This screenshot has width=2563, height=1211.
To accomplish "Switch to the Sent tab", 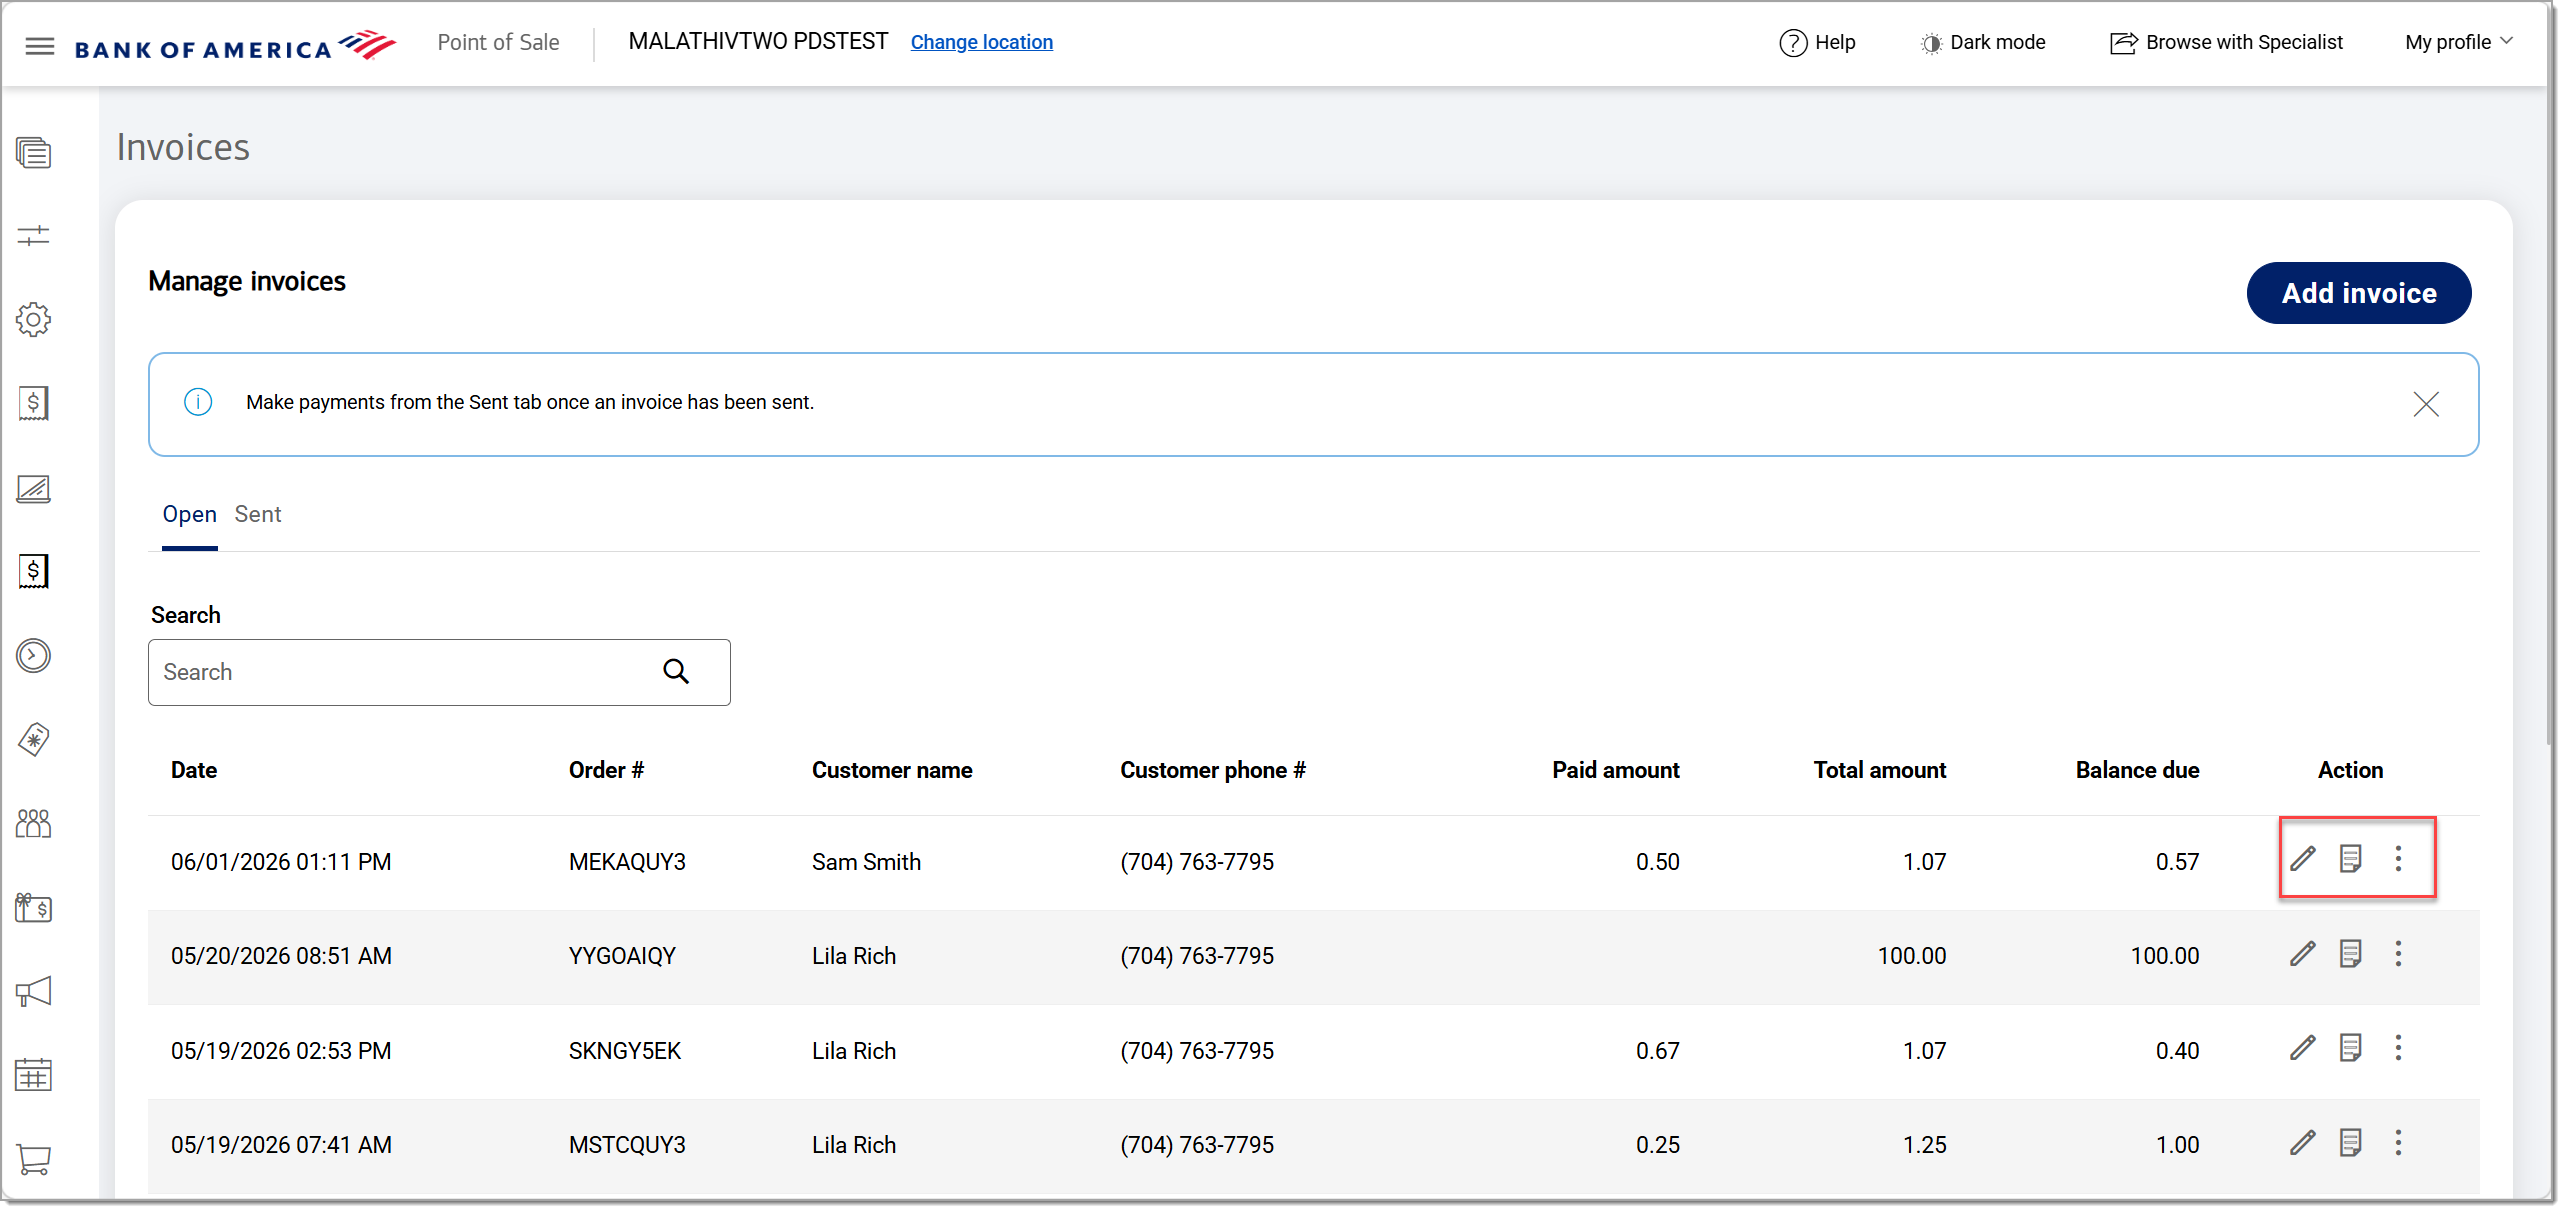I will [258, 514].
